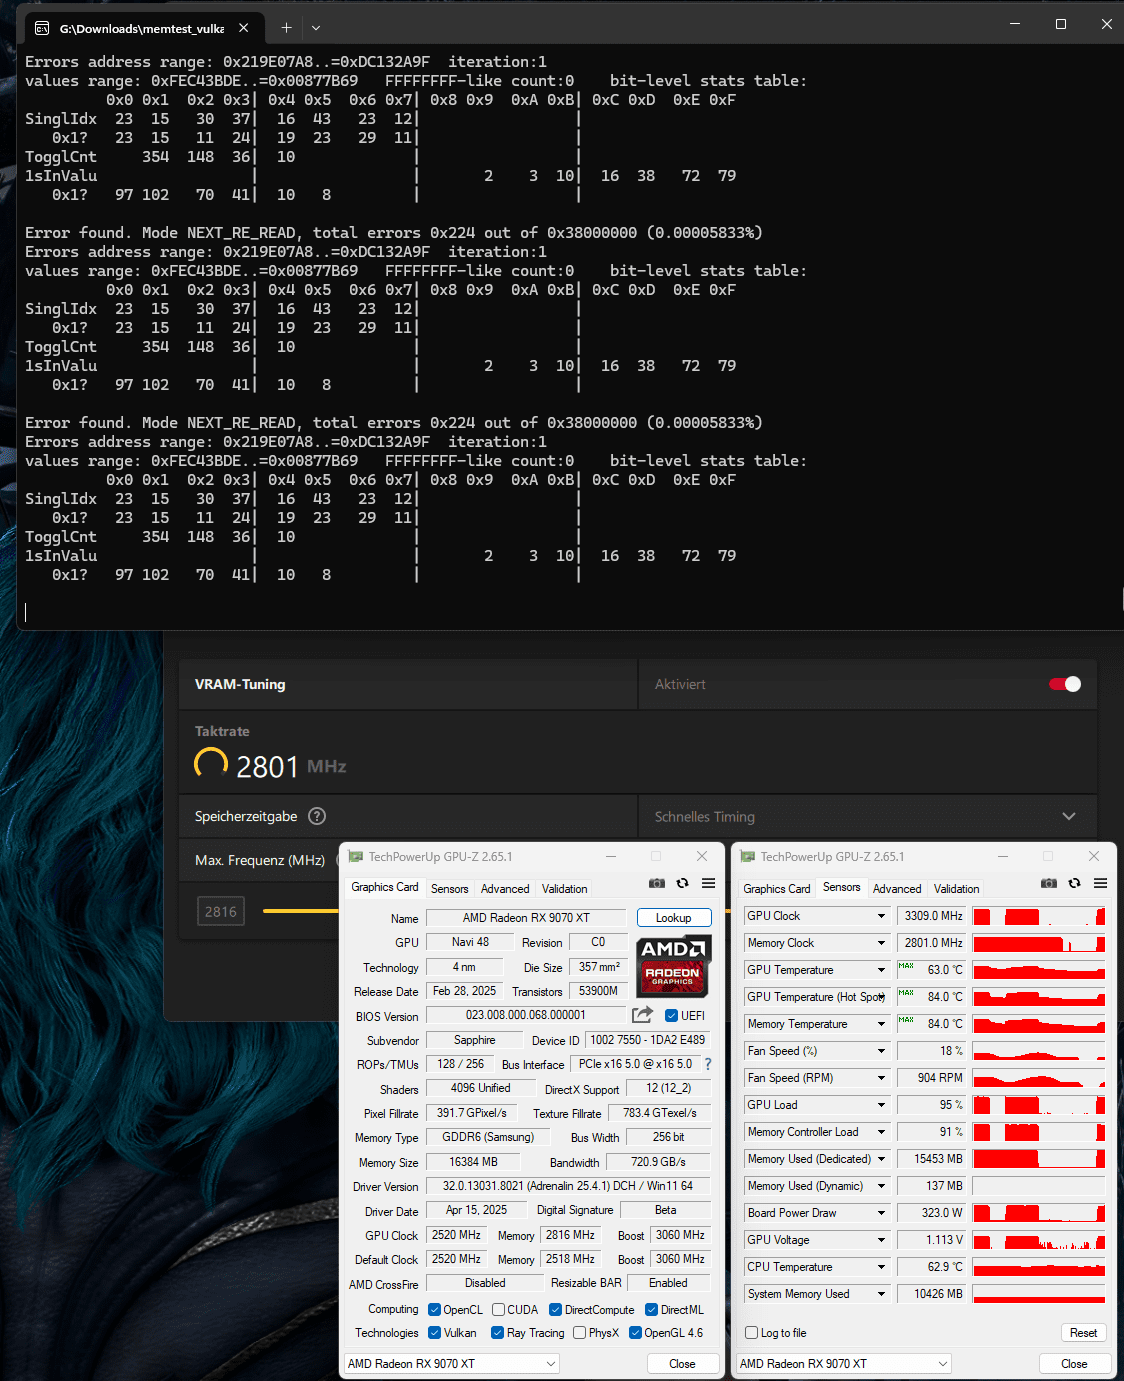Enable the Log to file checkbox
This screenshot has height=1381, width=1124.
pyautogui.click(x=752, y=1332)
